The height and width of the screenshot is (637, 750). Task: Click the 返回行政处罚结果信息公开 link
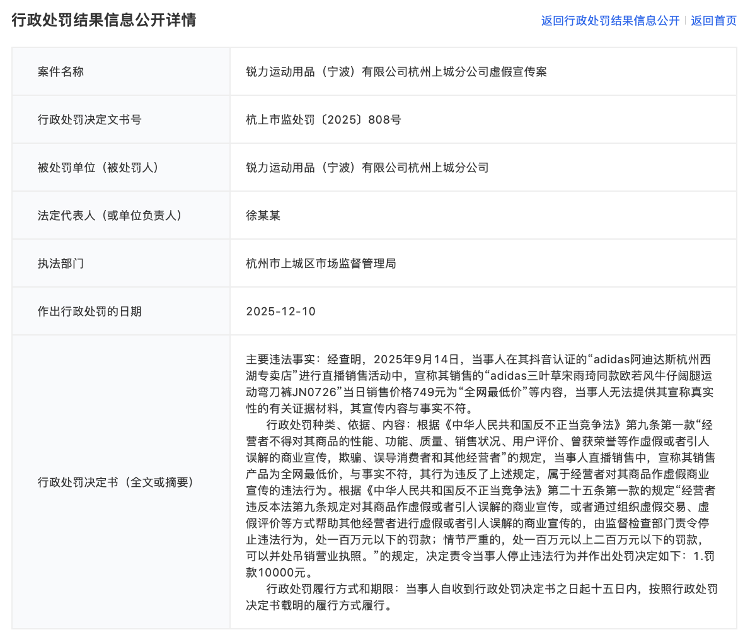(x=610, y=20)
